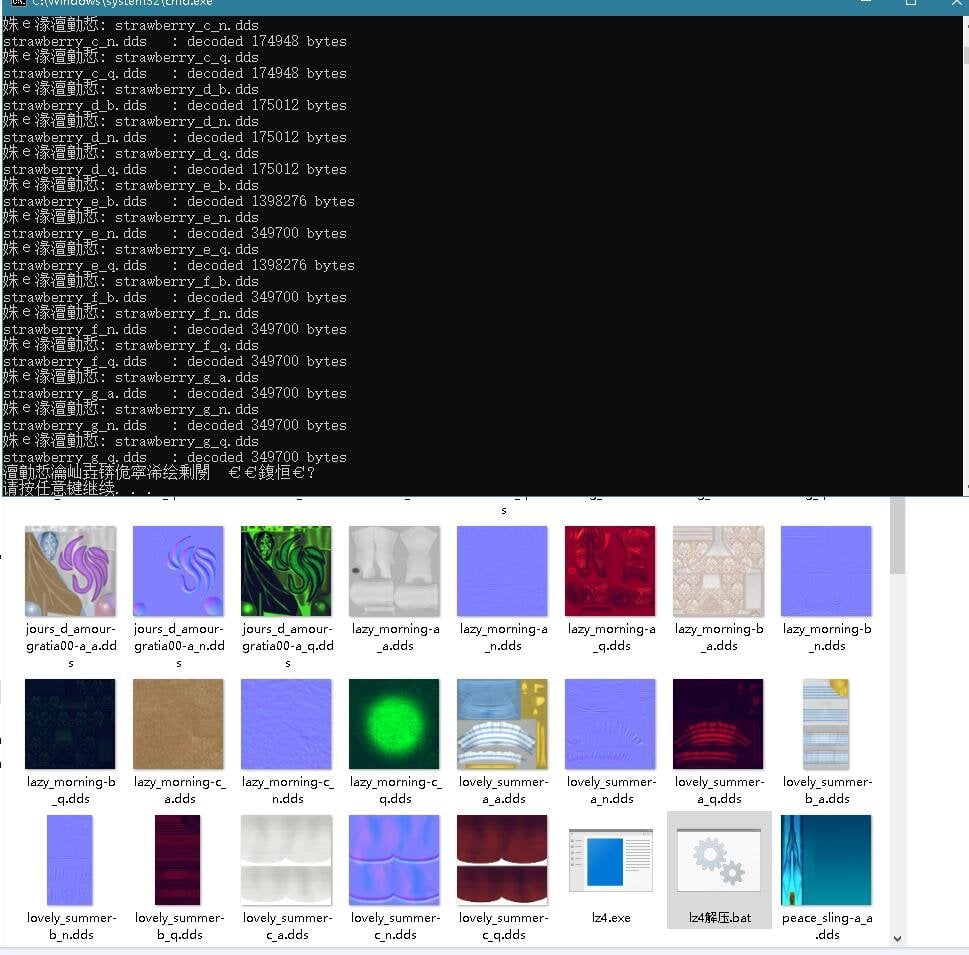This screenshot has height=955, width=969.
Task: Select lovely_summer-c_n.dds purple normal map
Action: 394,860
